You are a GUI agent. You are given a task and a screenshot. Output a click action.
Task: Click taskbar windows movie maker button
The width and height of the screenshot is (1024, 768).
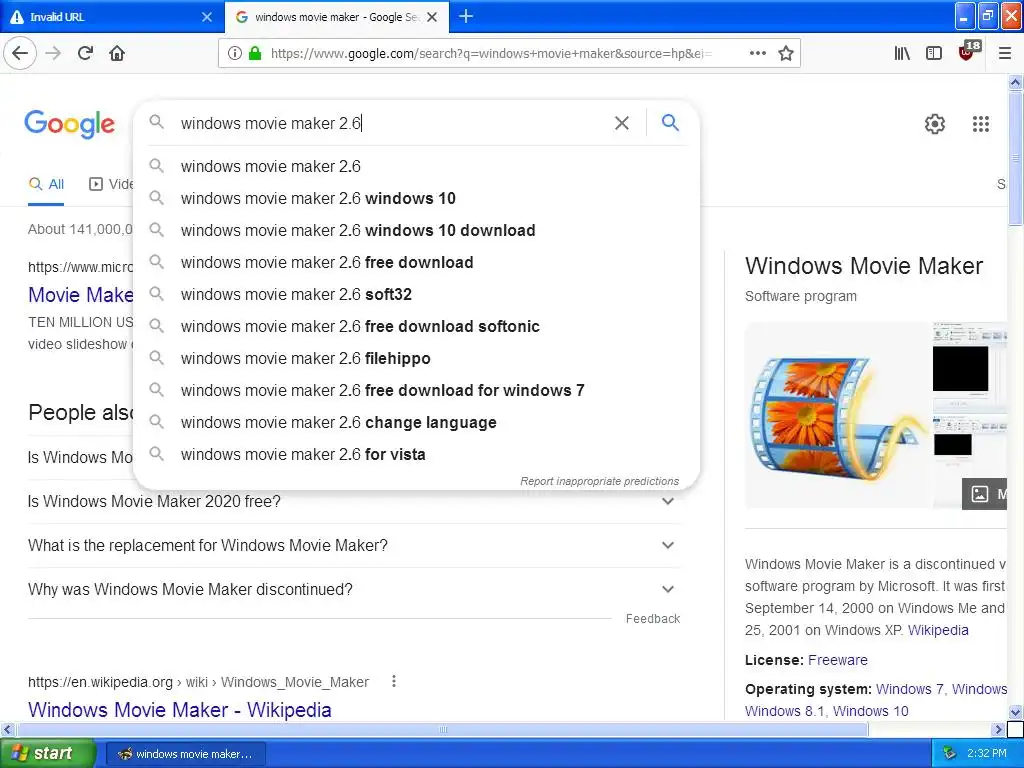(x=185, y=754)
